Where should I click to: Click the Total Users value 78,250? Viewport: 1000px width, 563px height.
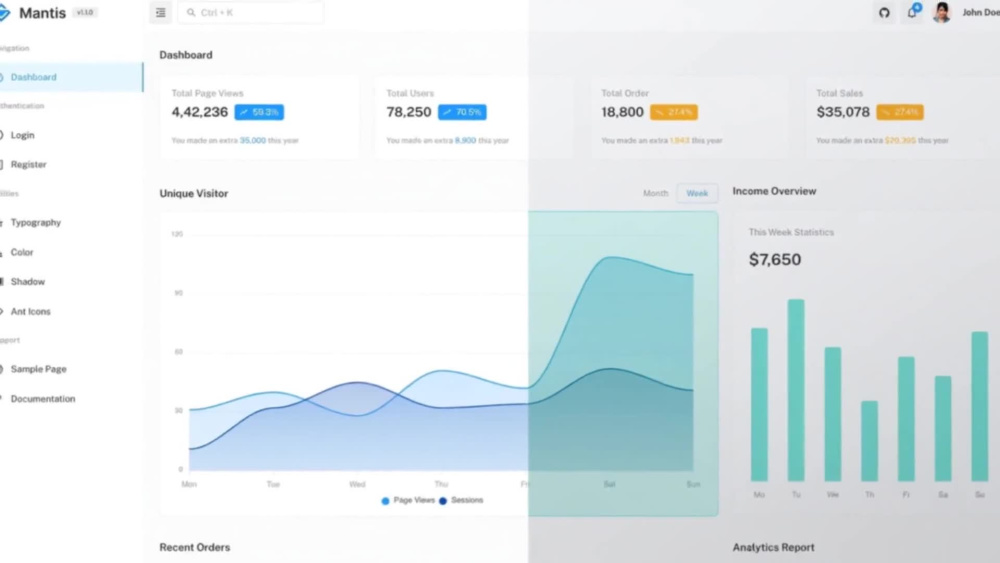[x=409, y=112]
